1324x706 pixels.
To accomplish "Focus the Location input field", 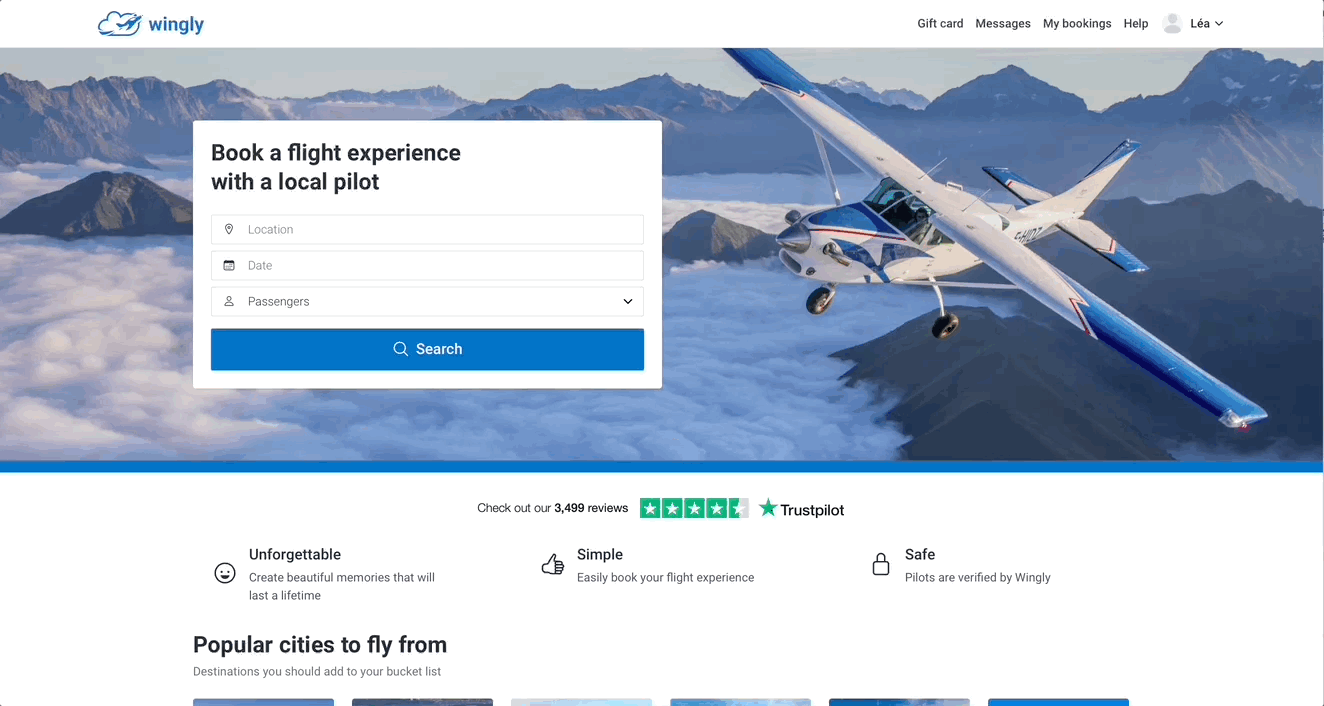I will (x=440, y=229).
